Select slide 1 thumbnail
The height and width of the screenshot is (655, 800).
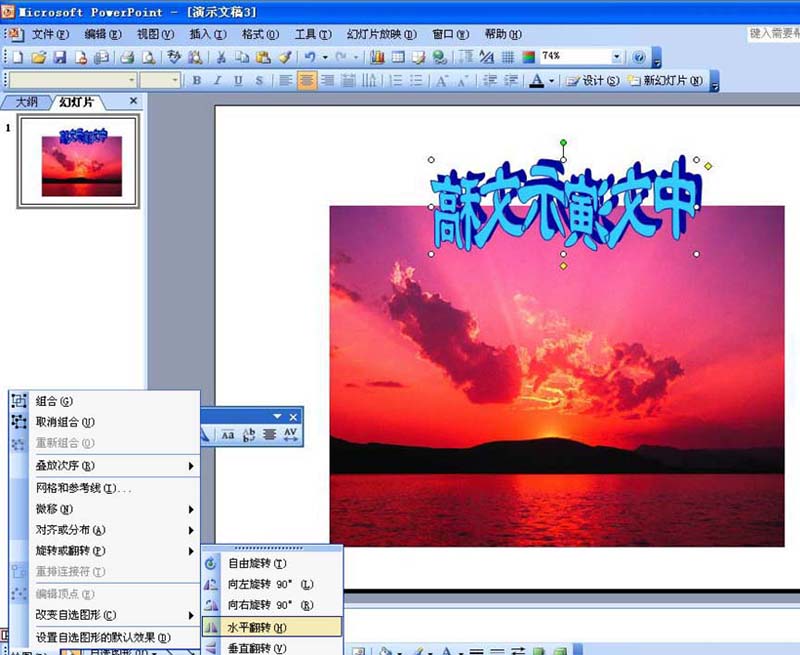point(79,161)
